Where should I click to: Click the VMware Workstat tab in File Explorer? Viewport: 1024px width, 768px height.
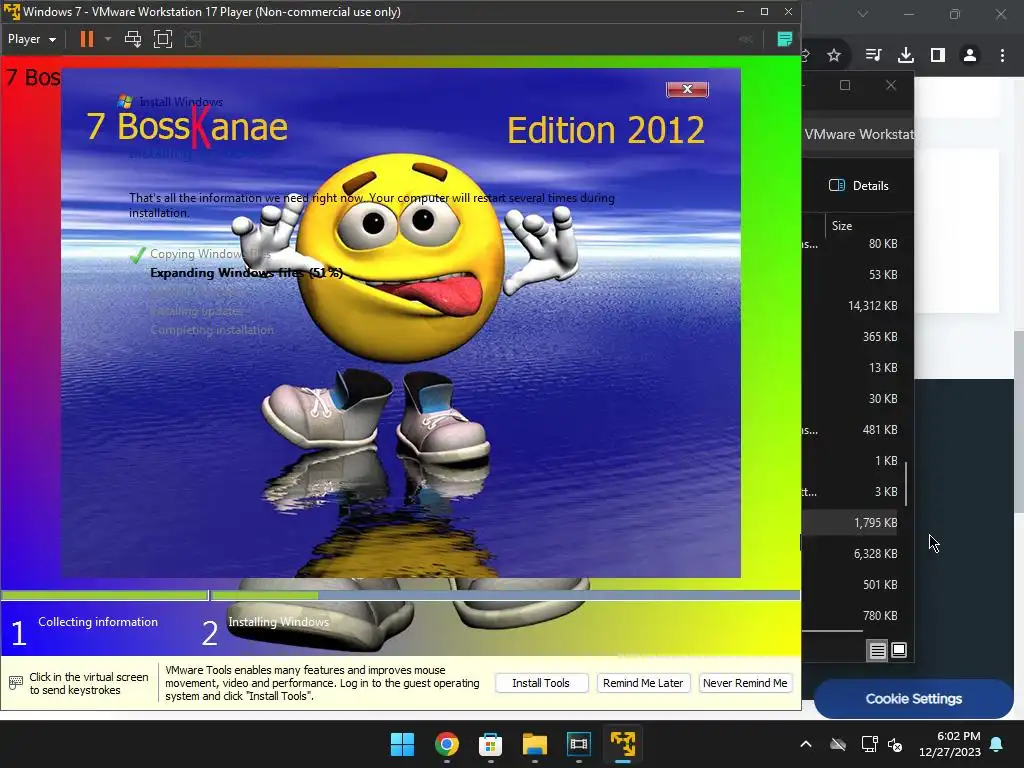(858, 135)
